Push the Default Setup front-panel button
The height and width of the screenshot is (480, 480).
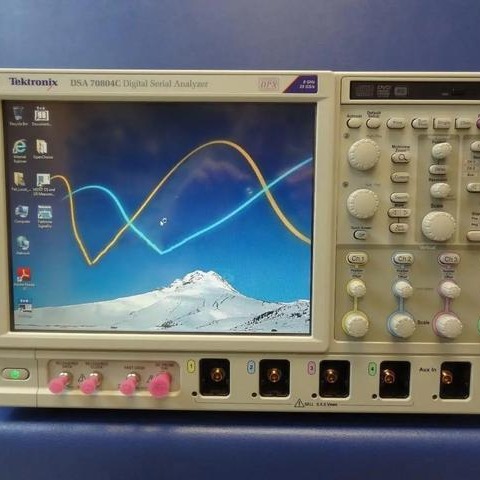click(x=373, y=123)
